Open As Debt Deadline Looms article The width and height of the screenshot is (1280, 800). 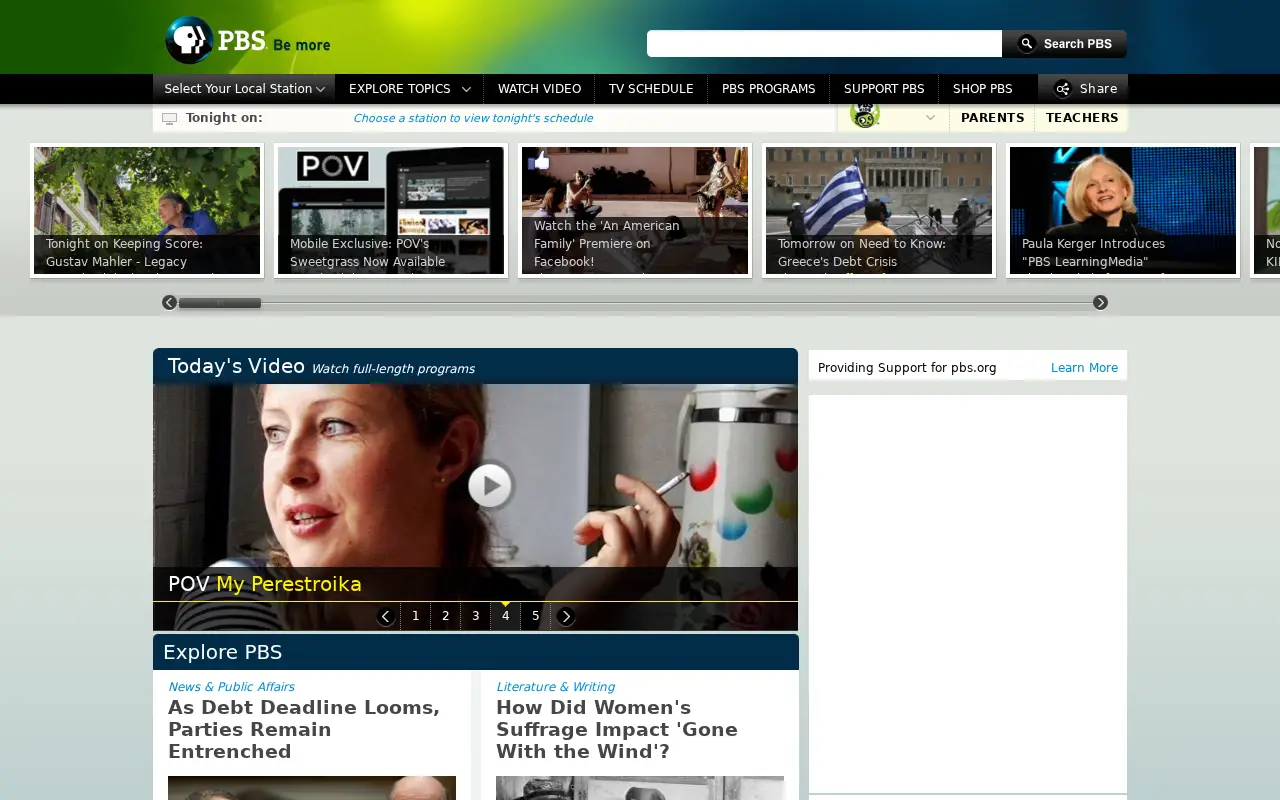304,729
